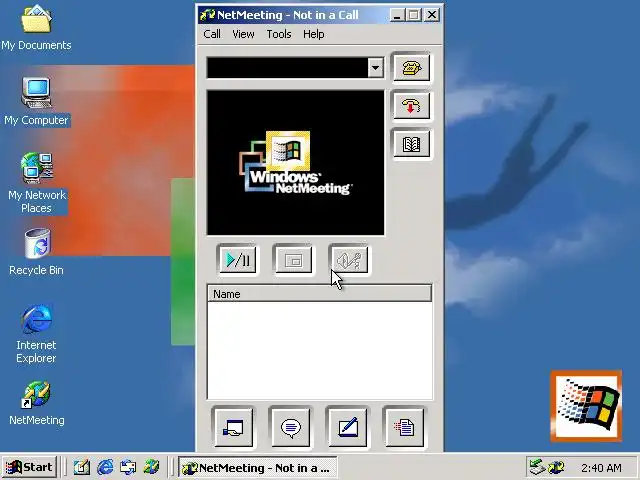Click the Name column header
Viewport: 640px width, 480px height.
coord(320,294)
